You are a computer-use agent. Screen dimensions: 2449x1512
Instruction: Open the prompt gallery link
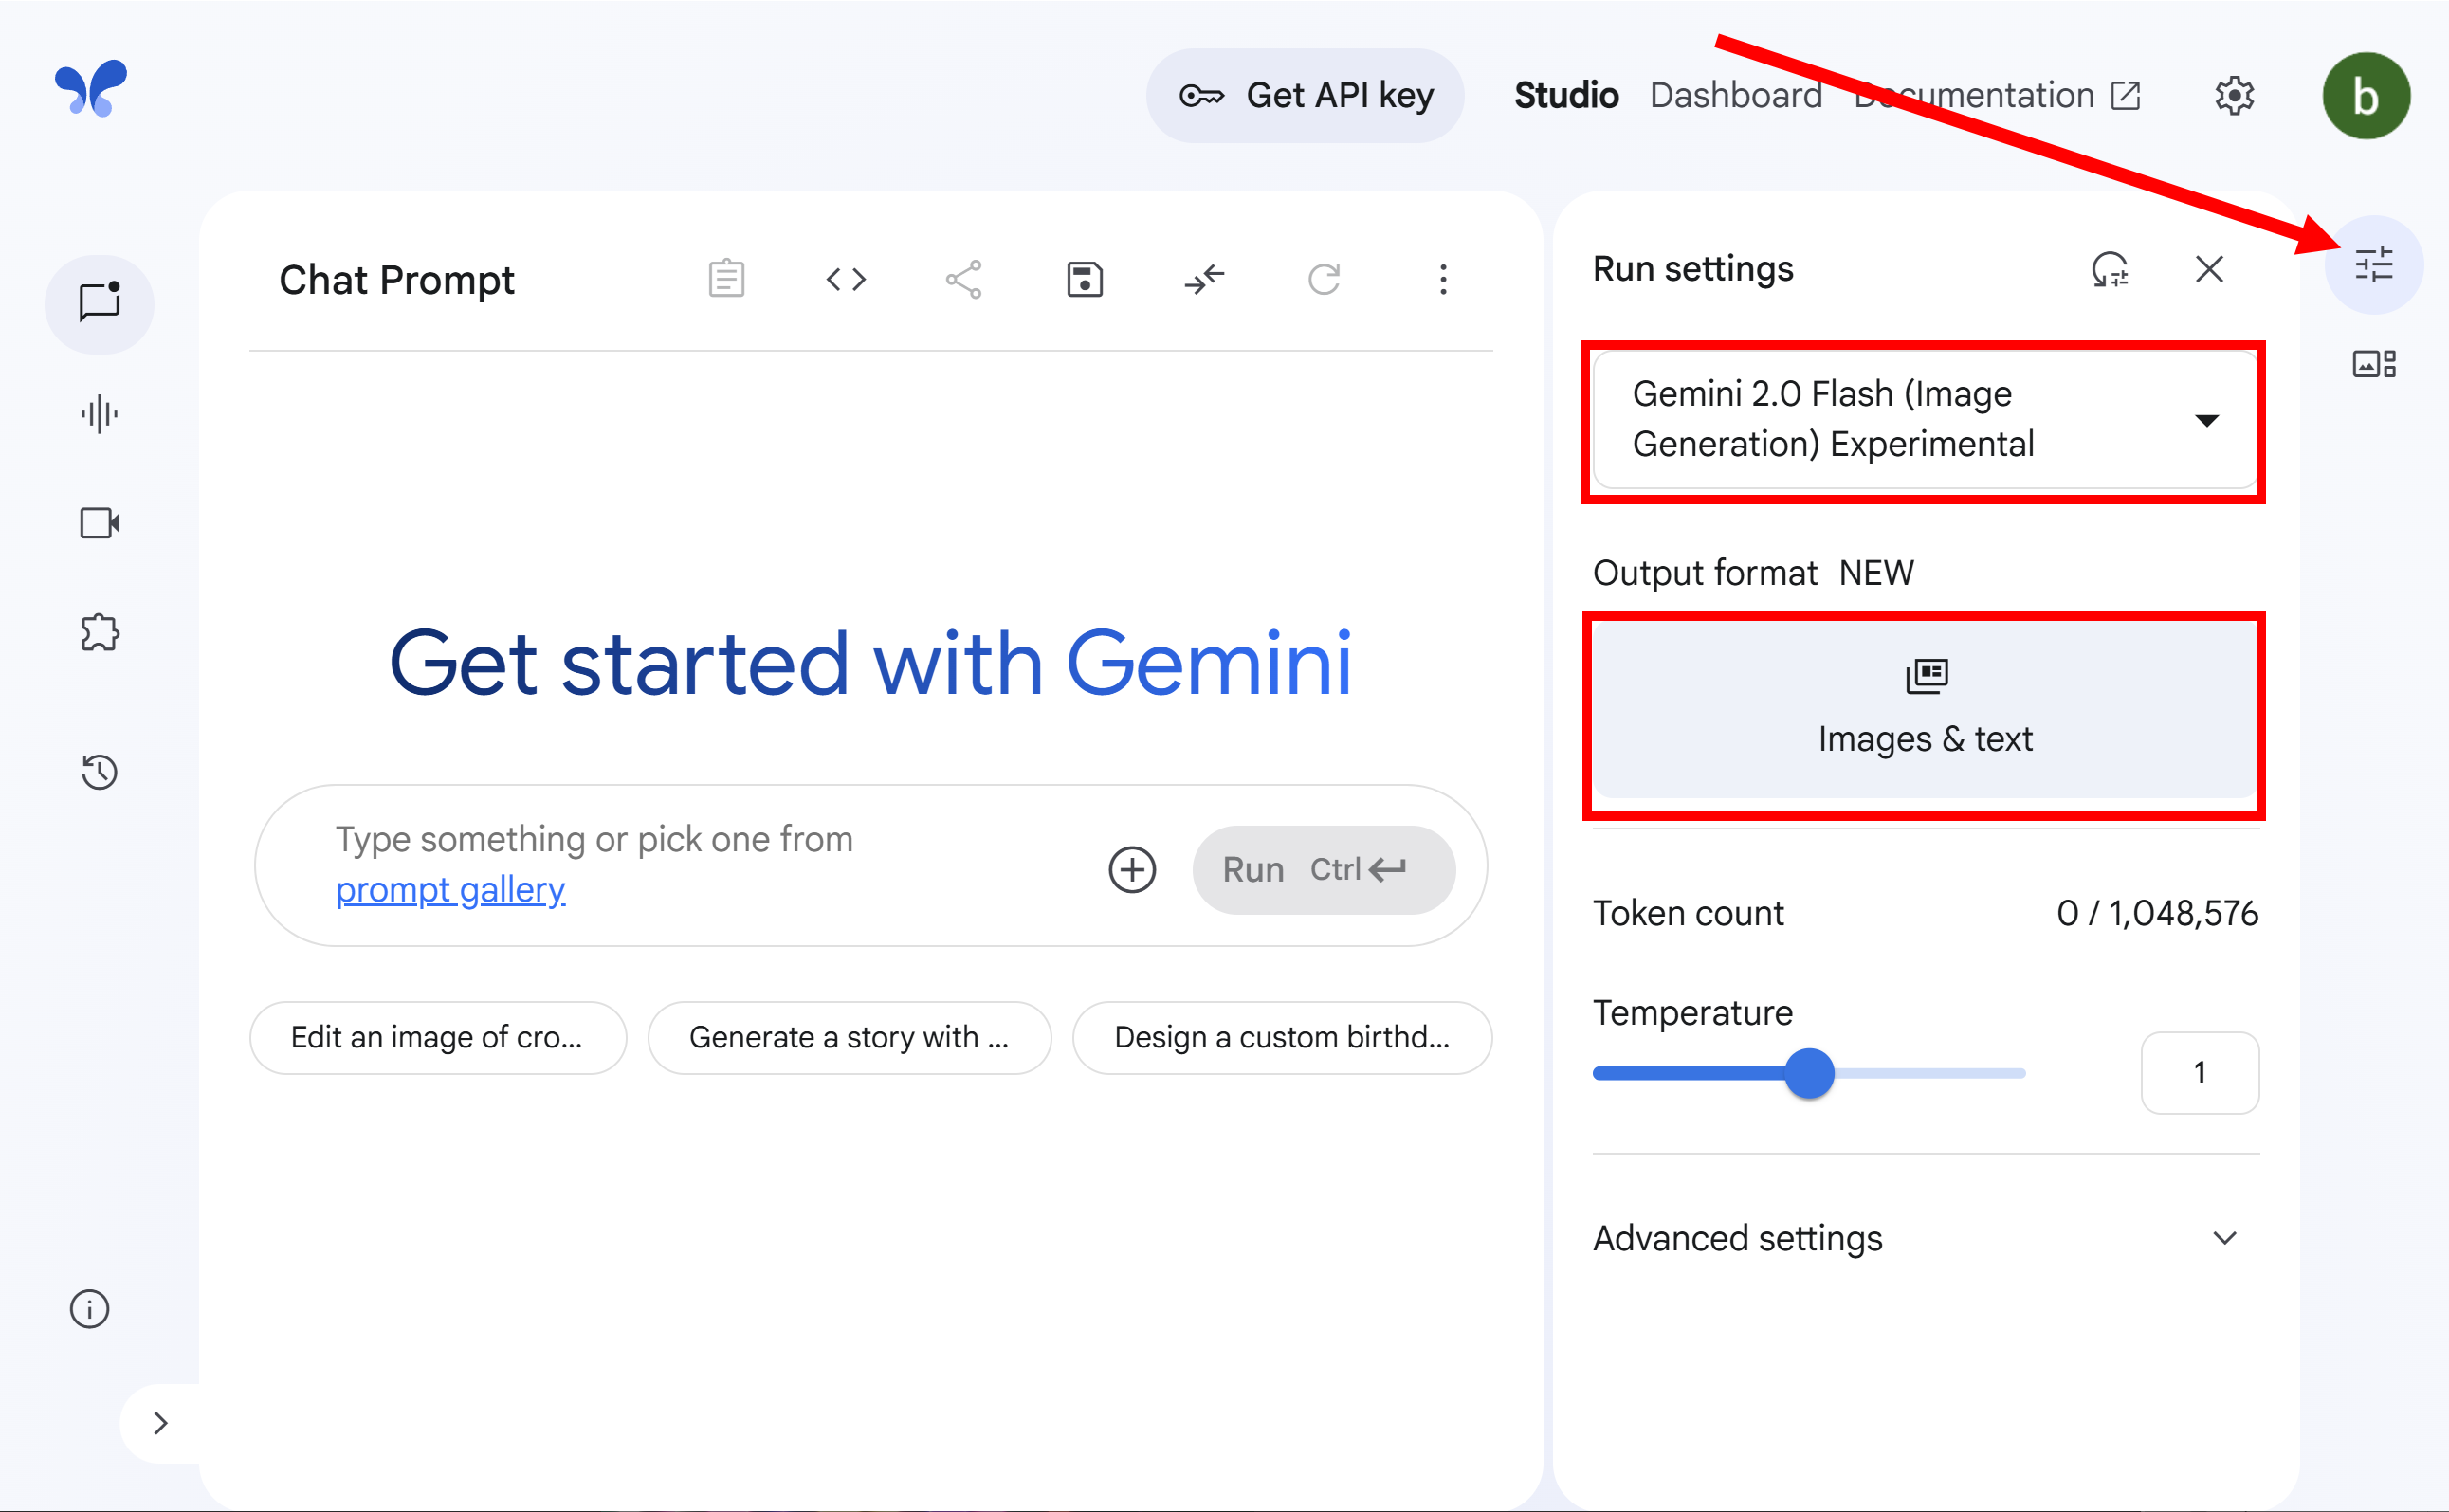[x=450, y=889]
